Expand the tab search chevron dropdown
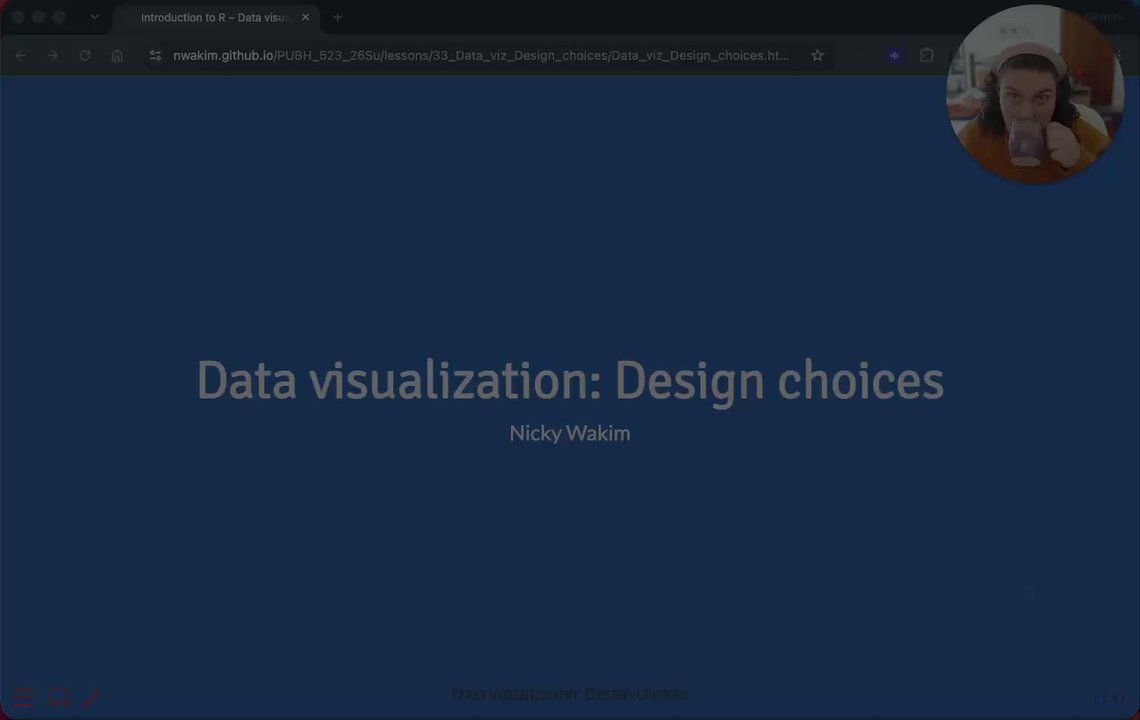This screenshot has height=720, width=1140. click(x=95, y=17)
